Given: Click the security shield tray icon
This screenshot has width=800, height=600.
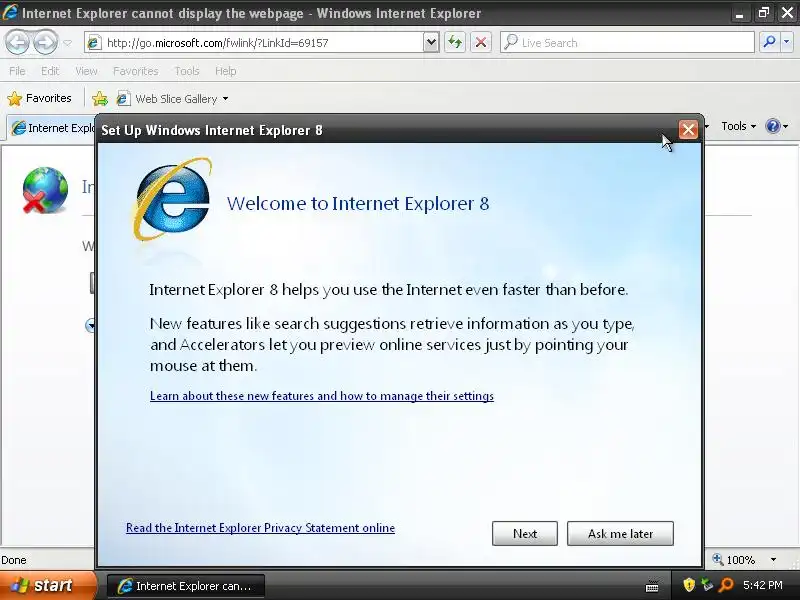Looking at the screenshot, I should click(x=689, y=585).
